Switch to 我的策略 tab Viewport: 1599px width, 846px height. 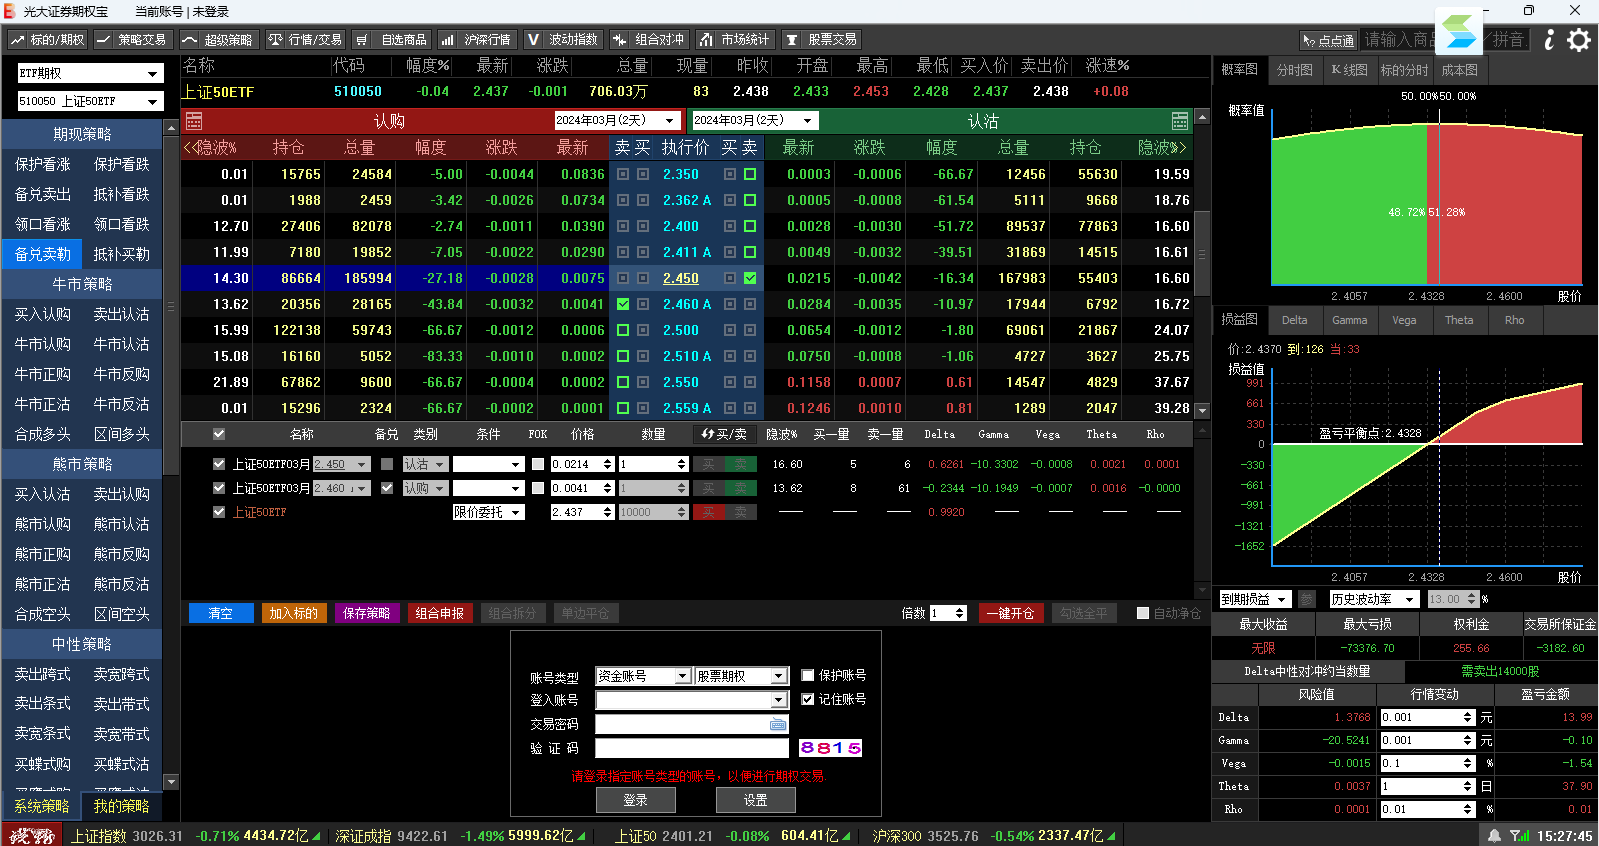click(121, 806)
